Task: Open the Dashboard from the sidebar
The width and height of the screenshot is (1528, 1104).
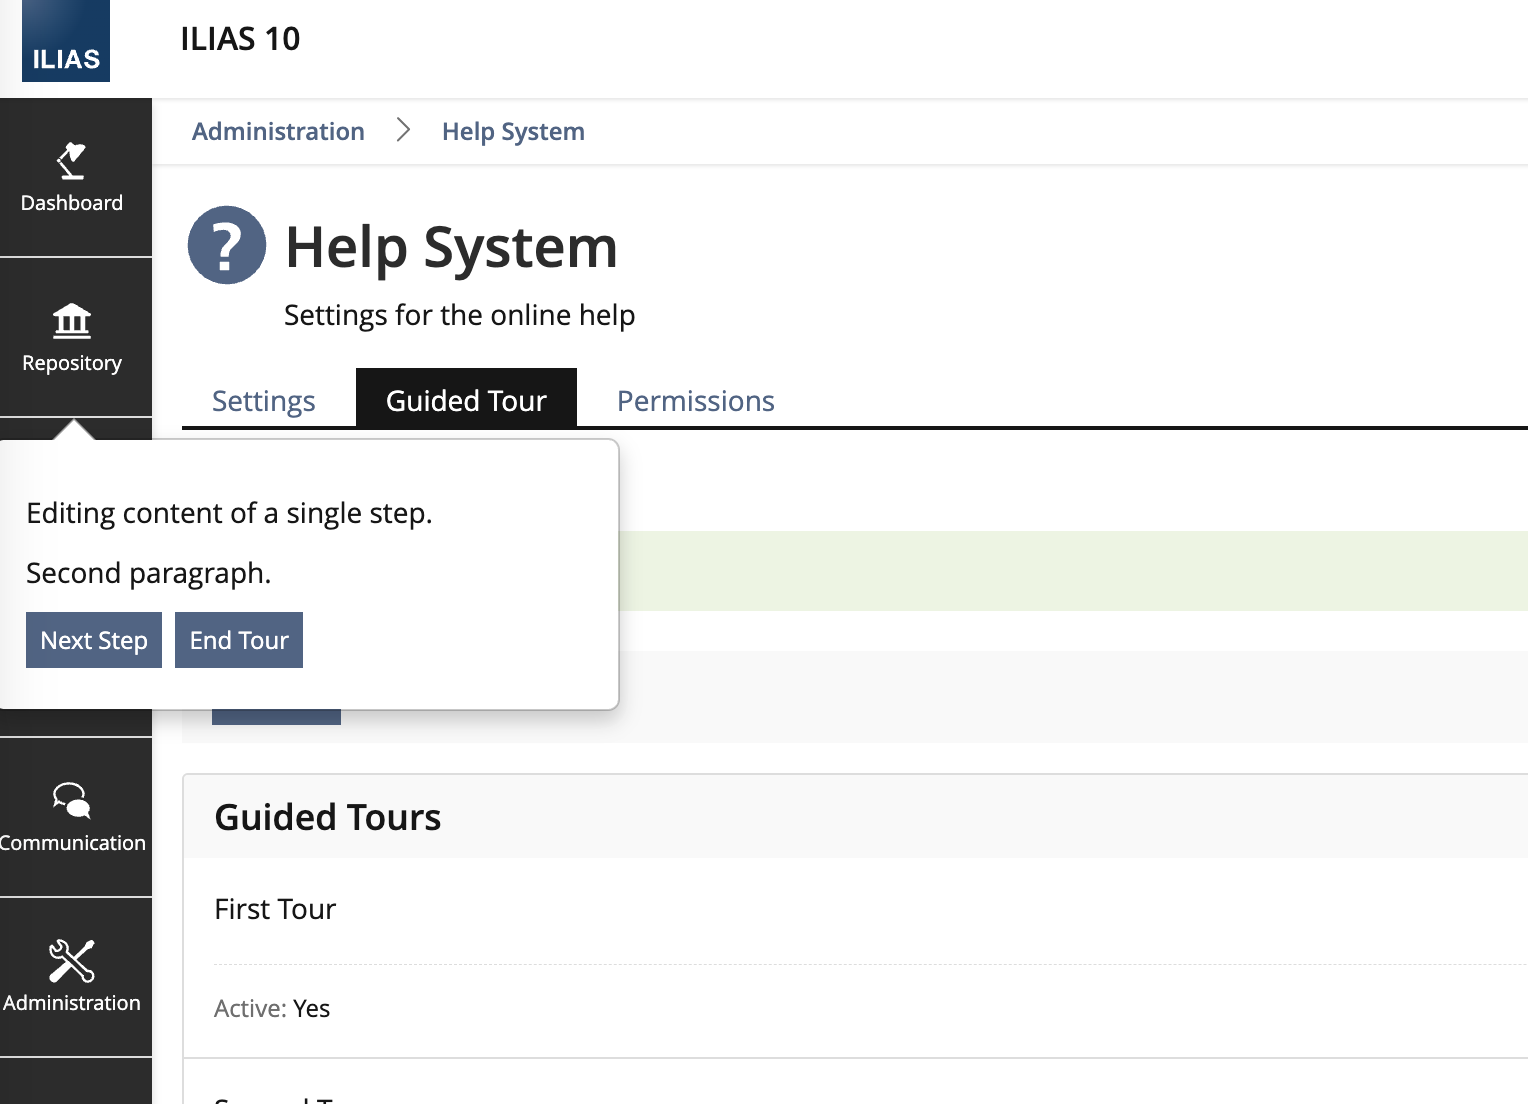Action: (x=72, y=178)
